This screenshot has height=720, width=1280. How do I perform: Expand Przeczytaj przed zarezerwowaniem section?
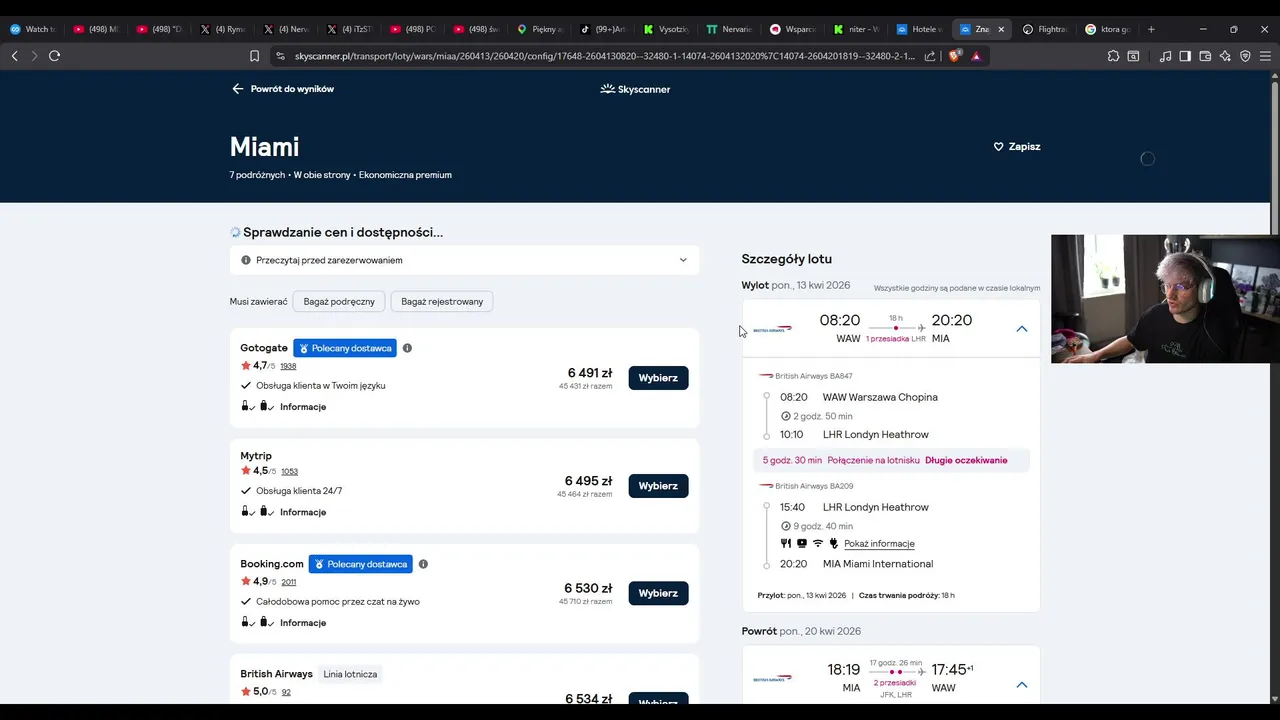tap(464, 260)
